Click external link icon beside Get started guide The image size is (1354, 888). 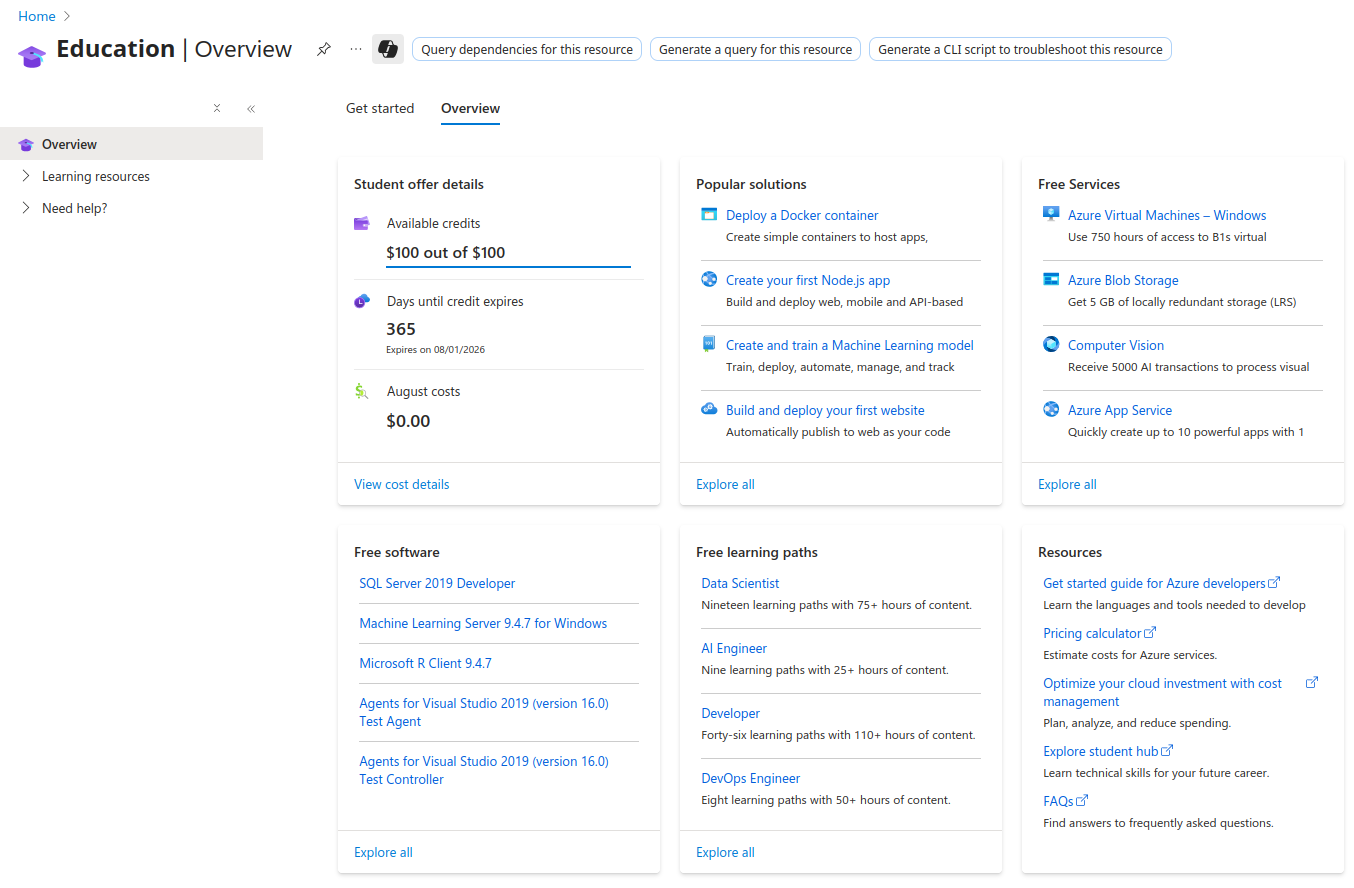[x=1274, y=582]
